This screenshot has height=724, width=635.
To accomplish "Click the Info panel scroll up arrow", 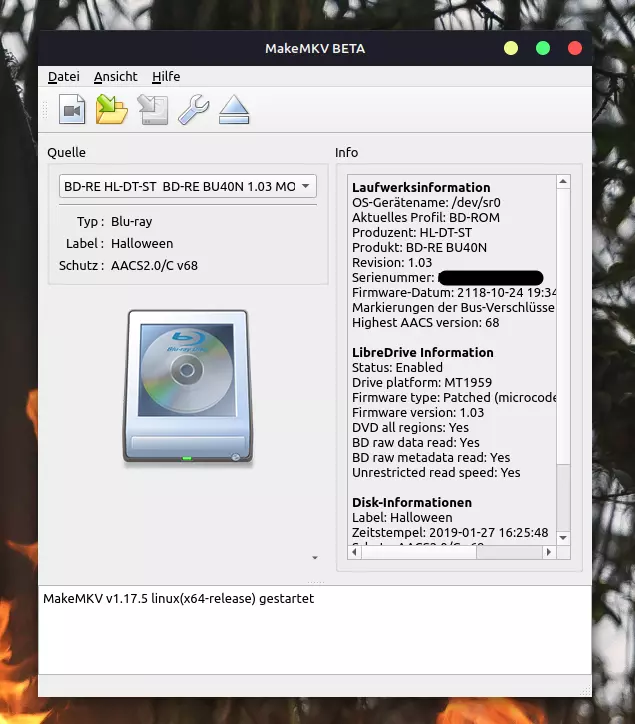I will tap(563, 181).
